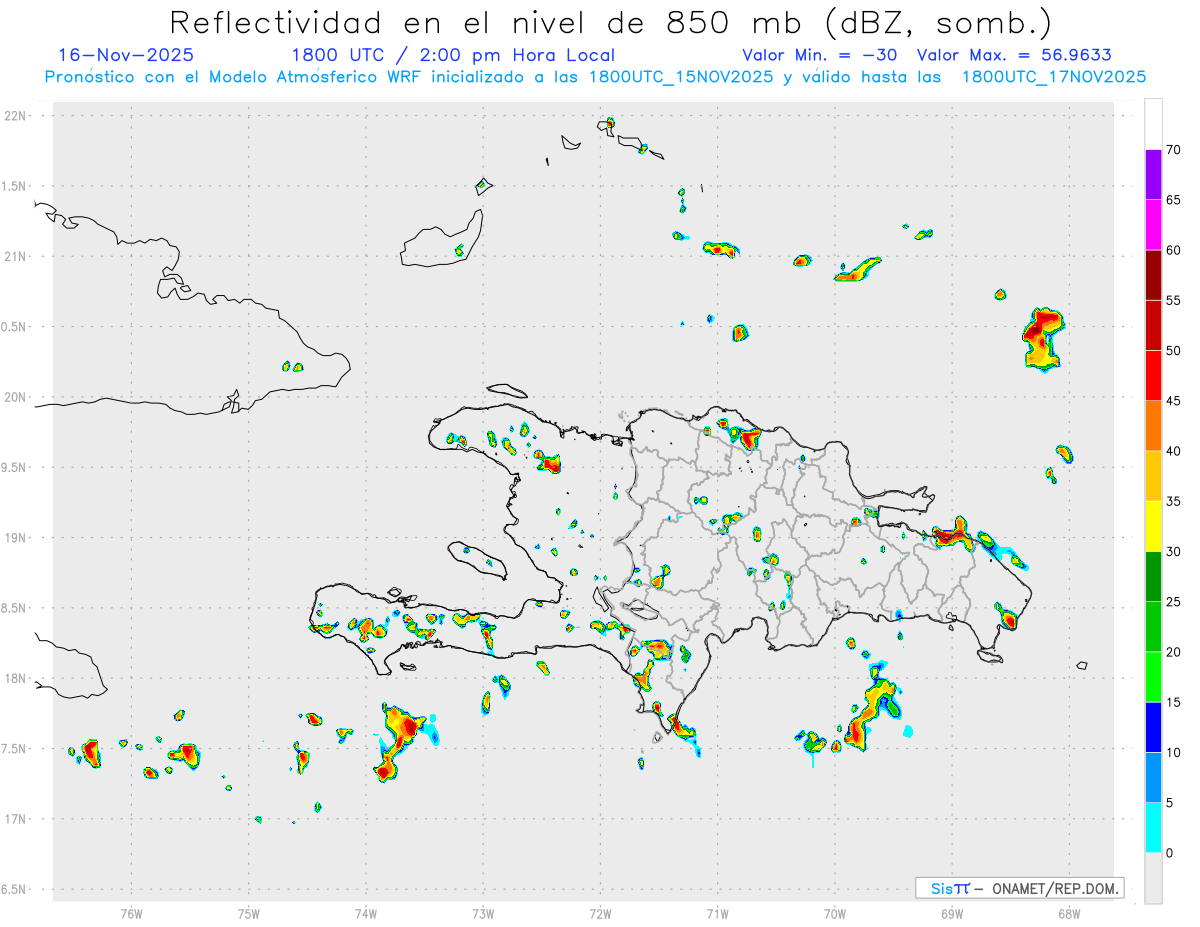Click the "40" label on the color scale

tap(1174, 451)
